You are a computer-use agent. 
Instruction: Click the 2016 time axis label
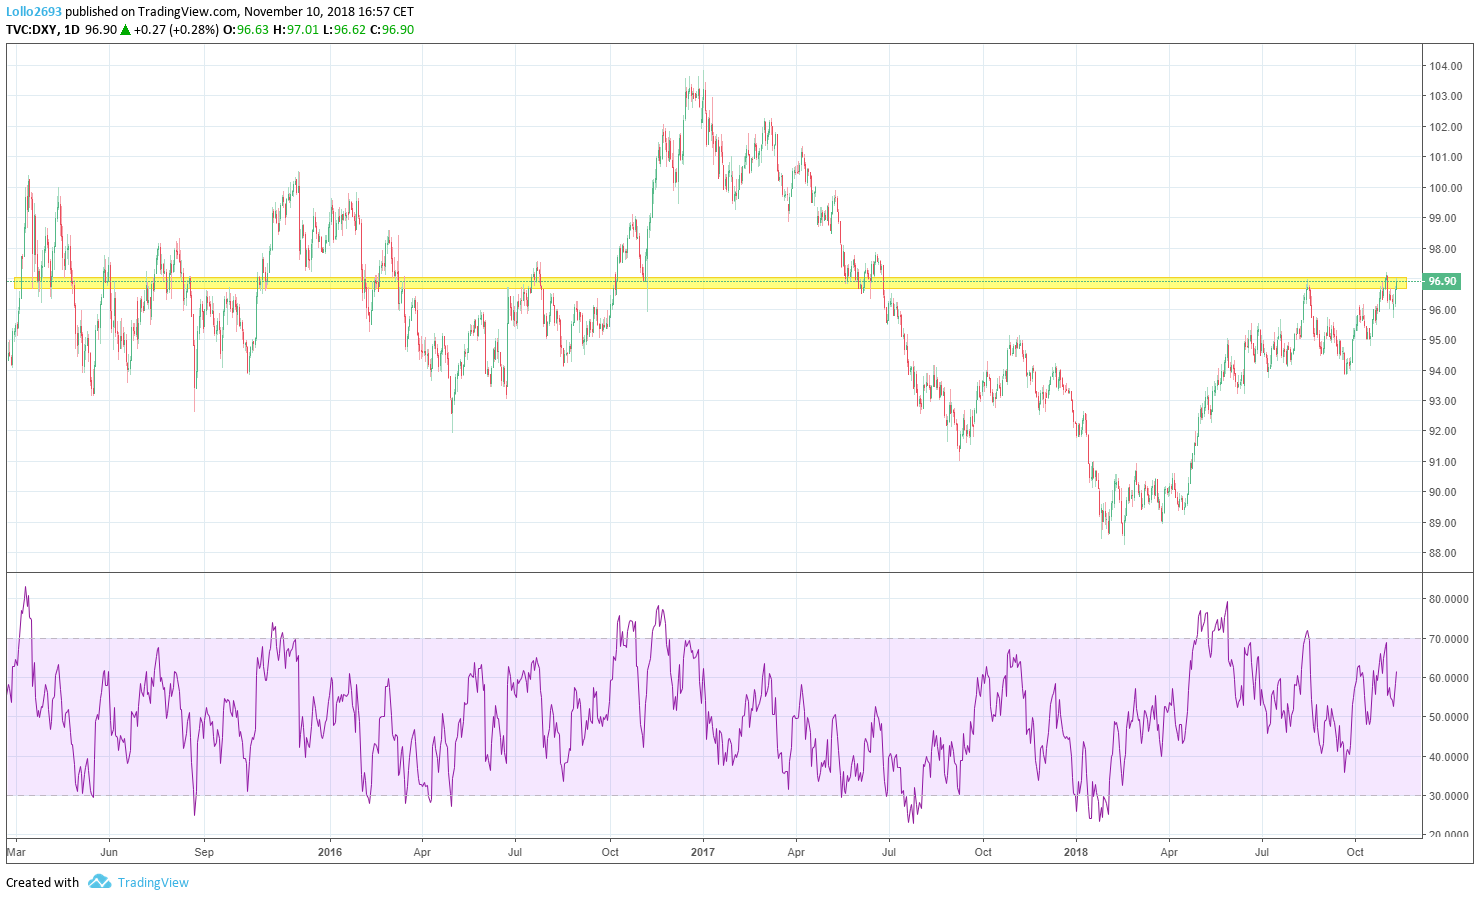pyautogui.click(x=329, y=852)
